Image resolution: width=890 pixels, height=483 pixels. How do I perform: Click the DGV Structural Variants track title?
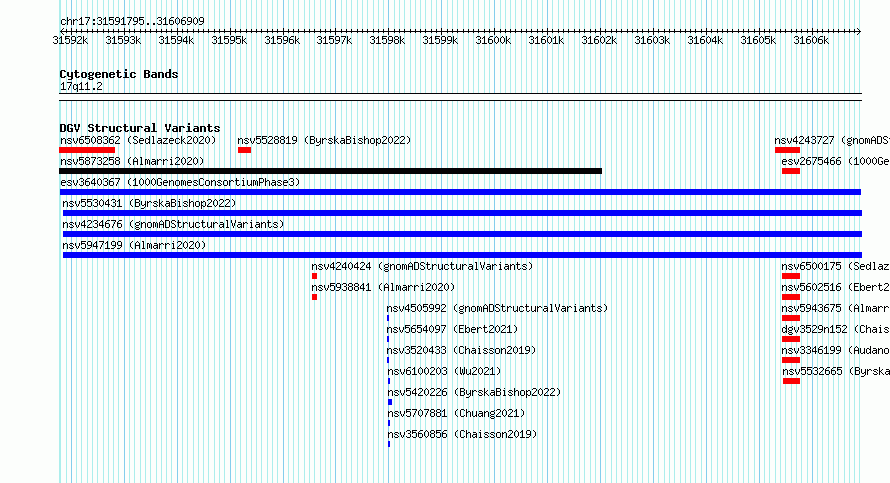coord(140,128)
